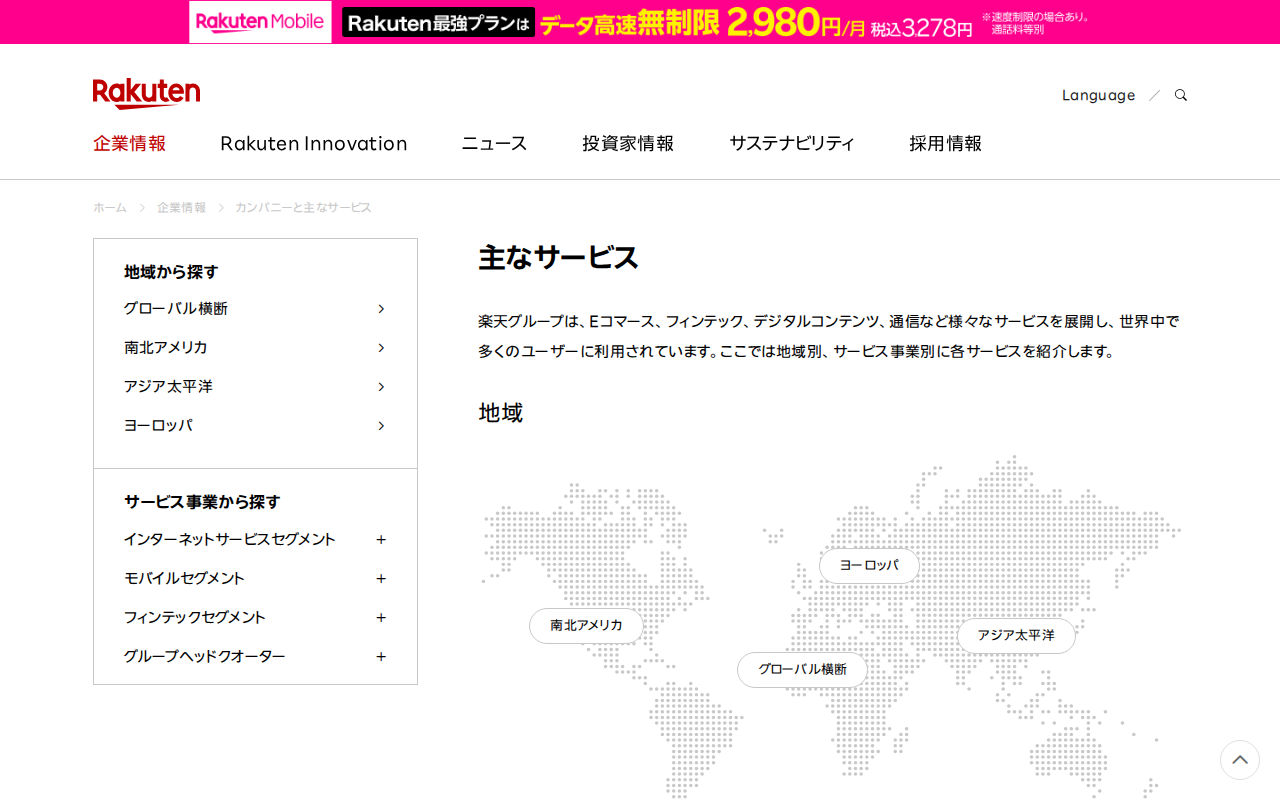This screenshot has width=1280, height=800.
Task: Select 南北アメリカ button on world map
Action: point(586,626)
